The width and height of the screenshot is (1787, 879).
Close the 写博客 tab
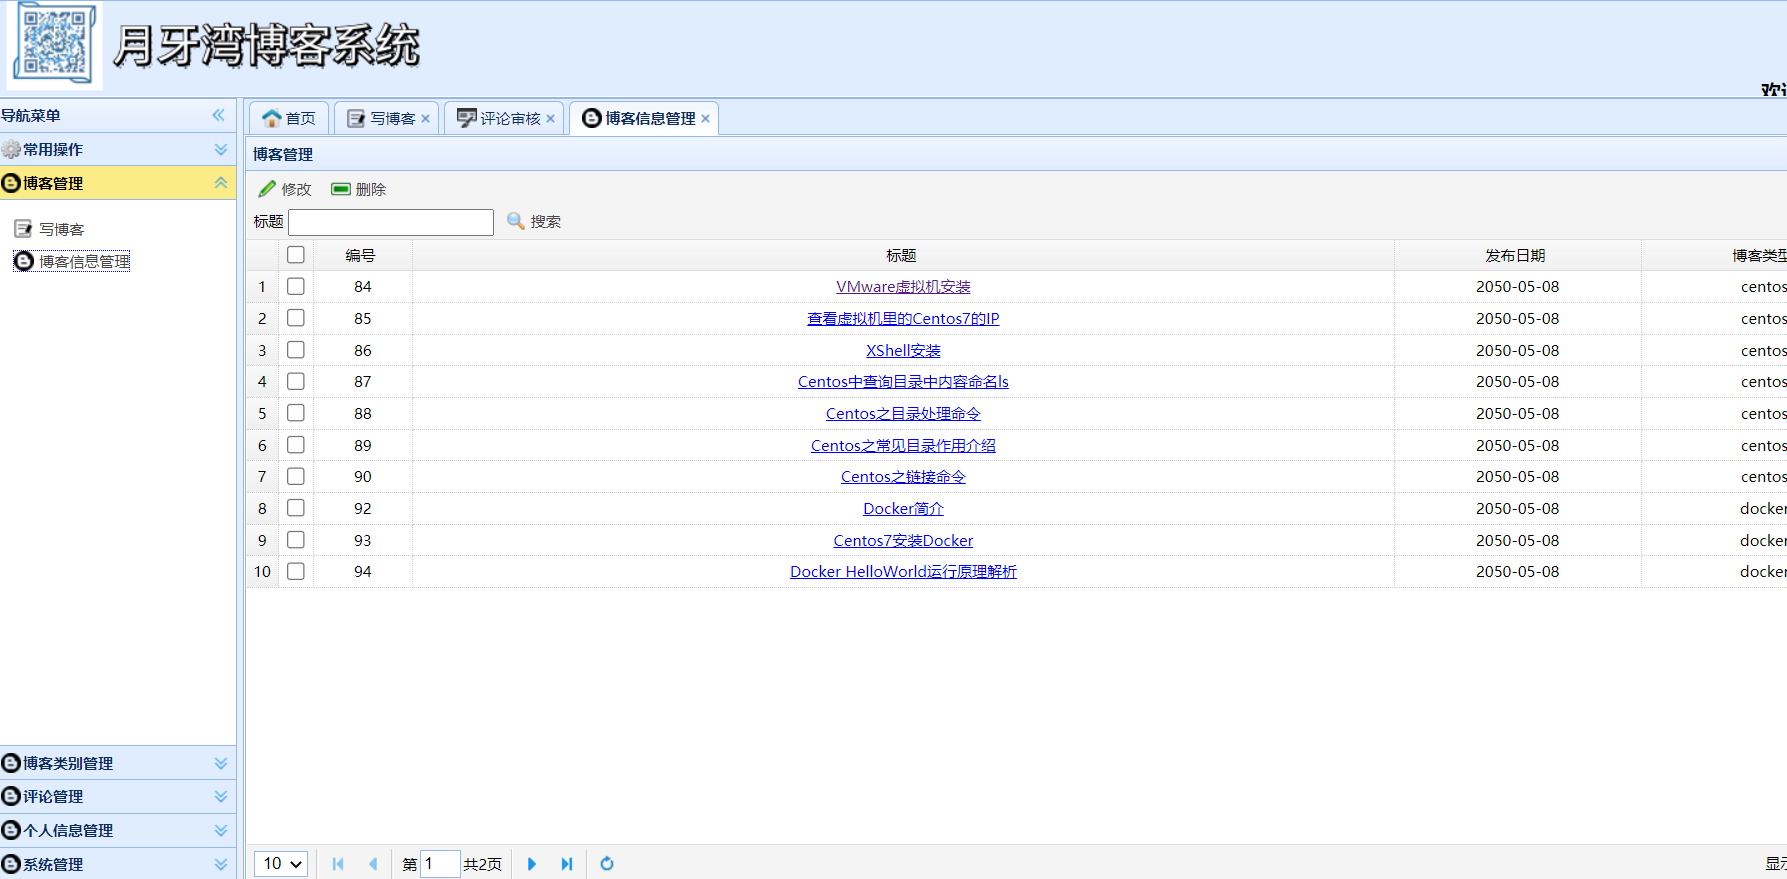(425, 118)
